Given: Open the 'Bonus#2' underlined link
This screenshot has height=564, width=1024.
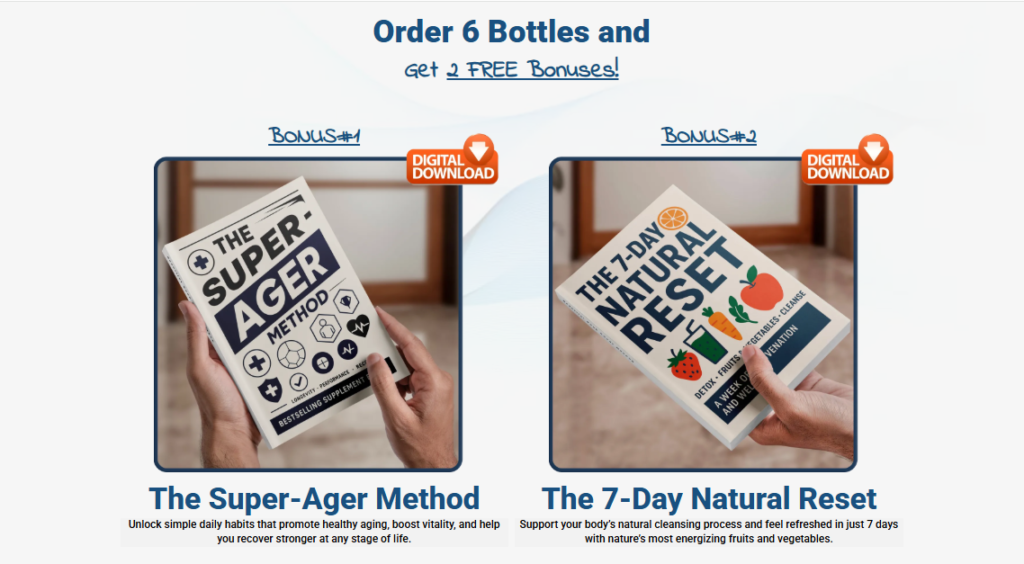Looking at the screenshot, I should 709,136.
